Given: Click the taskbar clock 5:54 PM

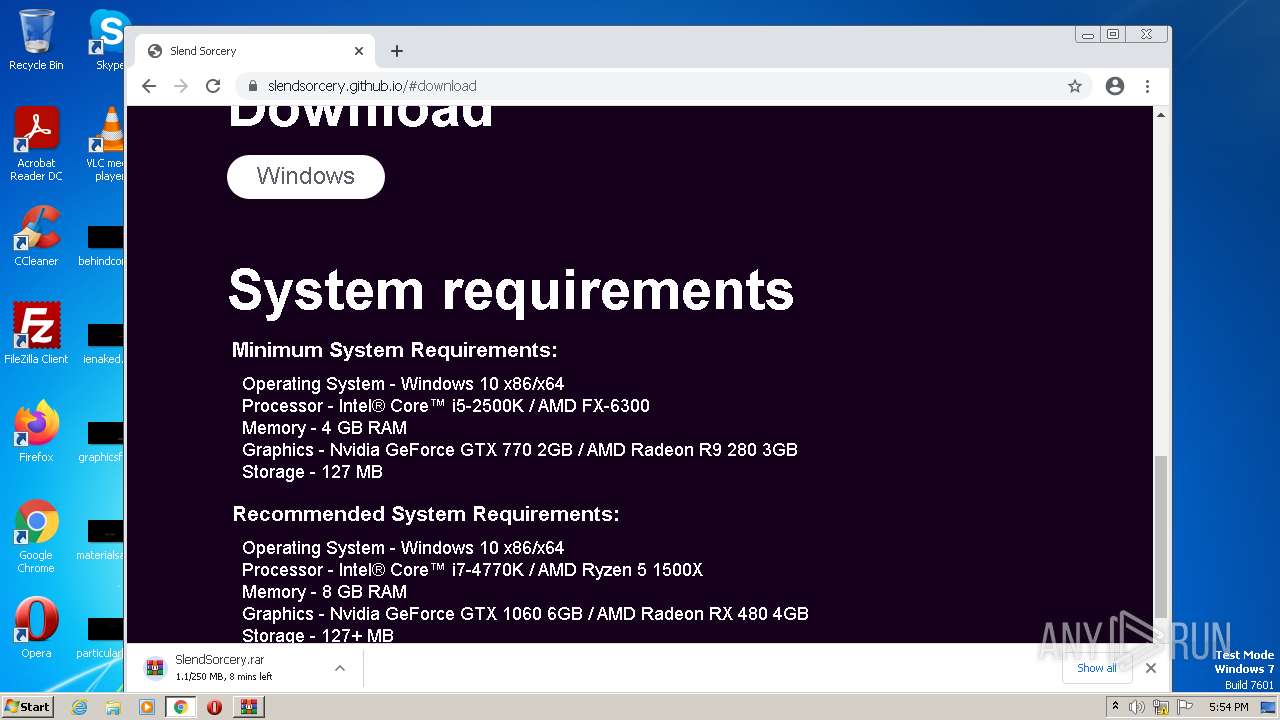Looking at the screenshot, I should click(x=1228, y=707).
